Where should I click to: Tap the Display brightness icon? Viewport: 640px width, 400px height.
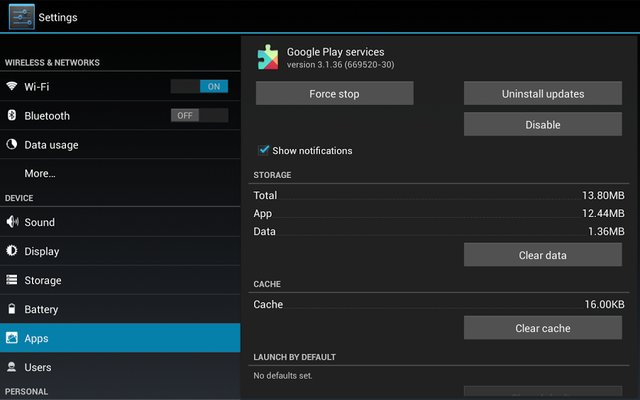(x=12, y=251)
